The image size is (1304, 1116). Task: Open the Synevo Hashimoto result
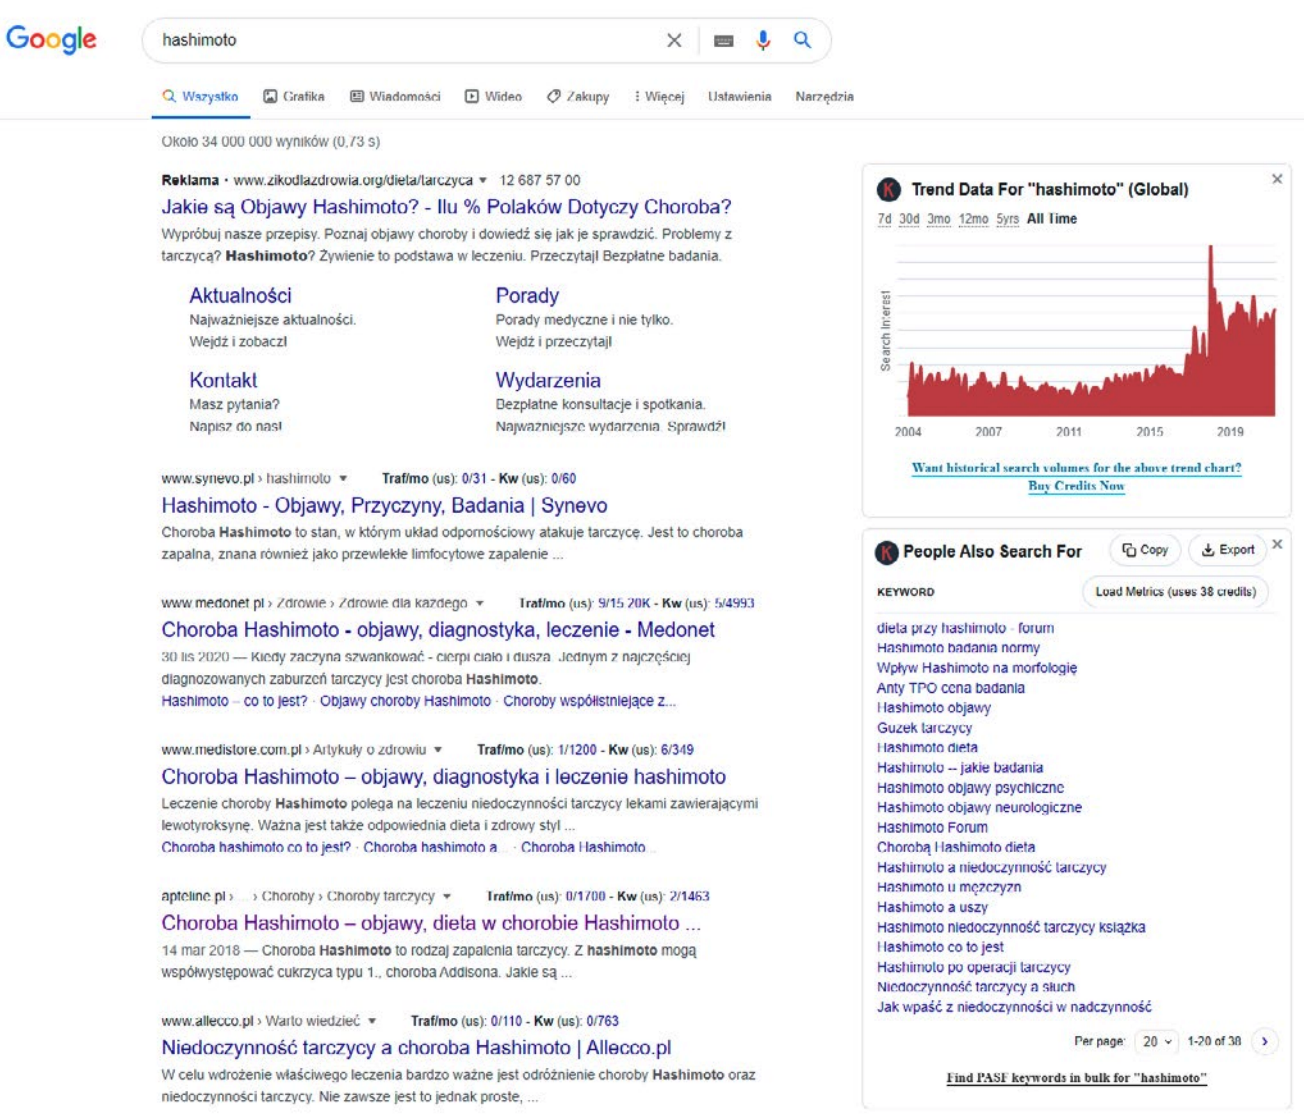tap(384, 506)
